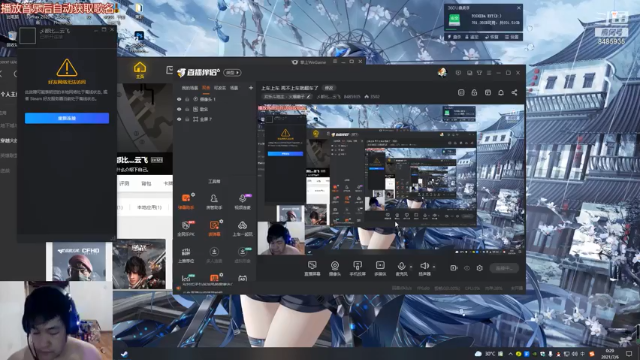
Task: Click the CFHD game thumbnail
Action: [78, 262]
